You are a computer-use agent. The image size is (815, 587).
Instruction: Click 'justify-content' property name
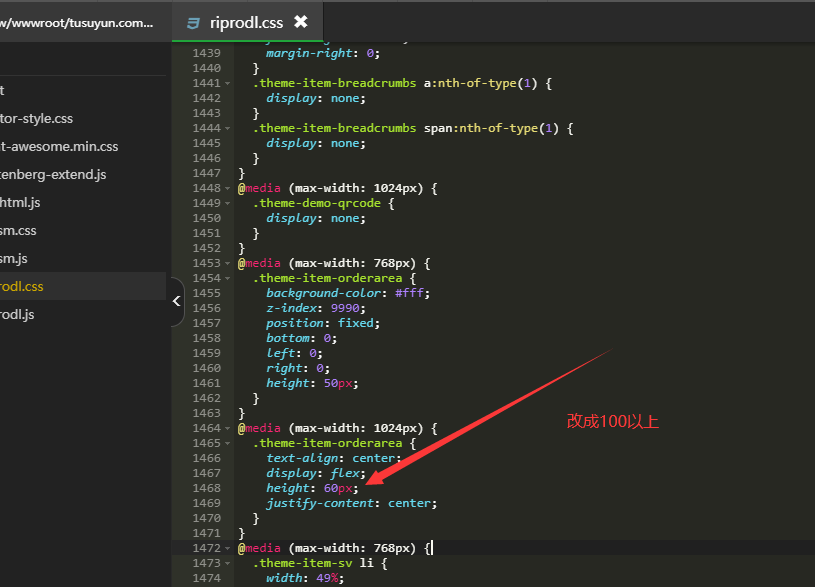320,503
